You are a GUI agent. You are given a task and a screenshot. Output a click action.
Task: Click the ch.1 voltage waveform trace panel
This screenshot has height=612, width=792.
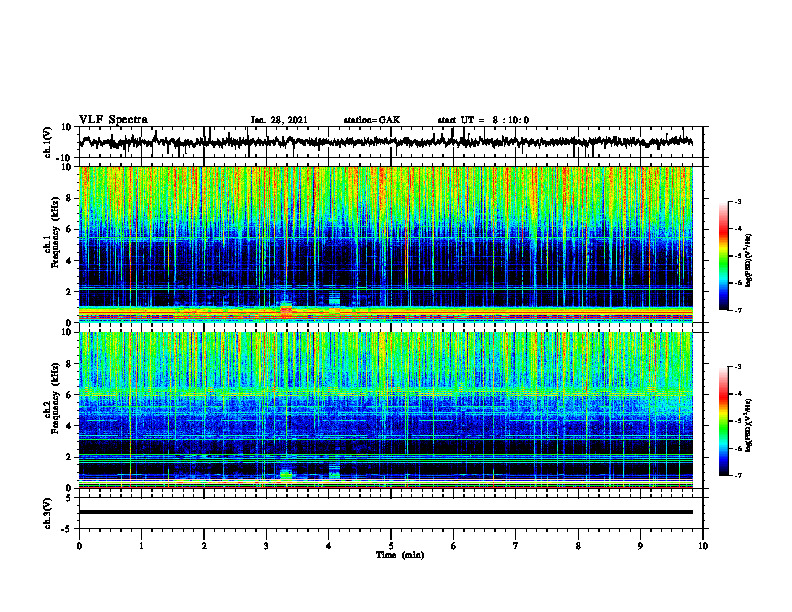point(390,142)
